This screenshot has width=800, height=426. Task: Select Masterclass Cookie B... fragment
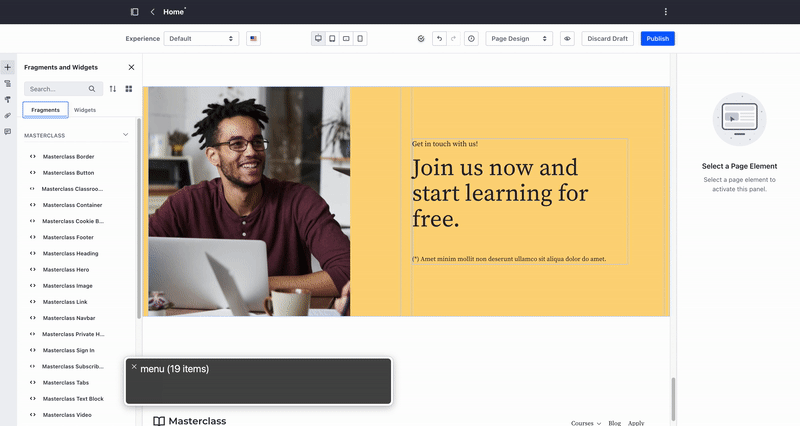click(x=73, y=221)
